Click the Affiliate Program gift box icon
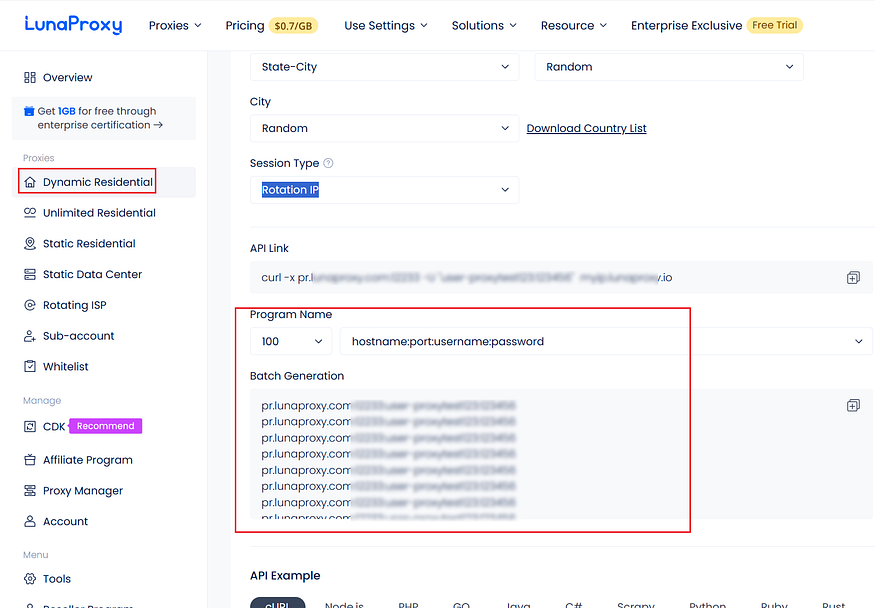This screenshot has width=875, height=608. [x=30, y=460]
